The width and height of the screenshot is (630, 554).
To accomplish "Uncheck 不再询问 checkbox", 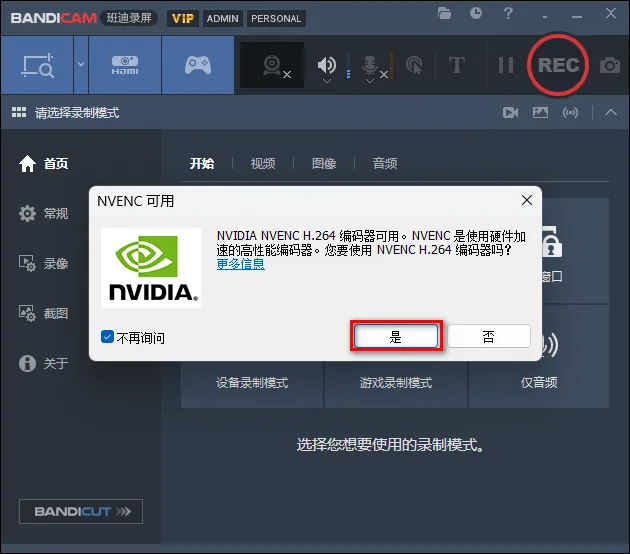I will (x=107, y=337).
